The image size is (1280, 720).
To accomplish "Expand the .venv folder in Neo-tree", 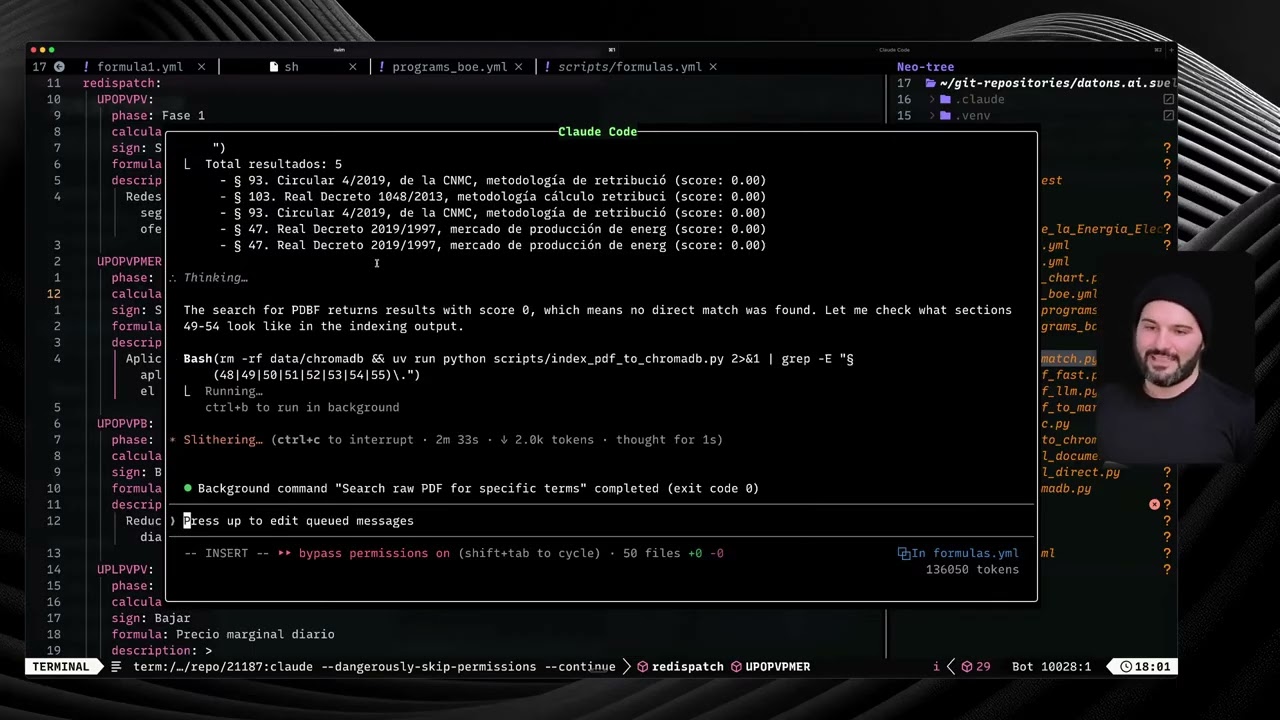I will (x=932, y=116).
